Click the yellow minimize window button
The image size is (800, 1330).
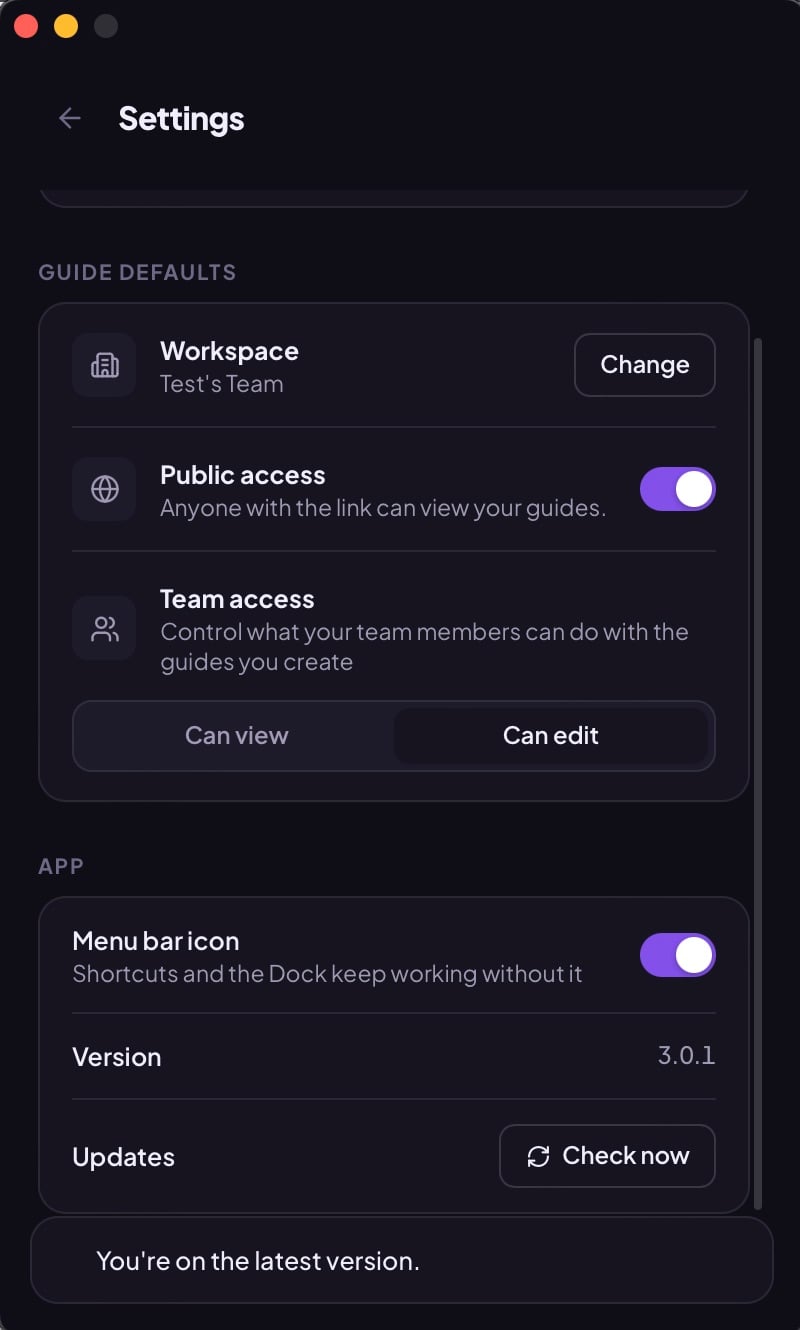[66, 26]
